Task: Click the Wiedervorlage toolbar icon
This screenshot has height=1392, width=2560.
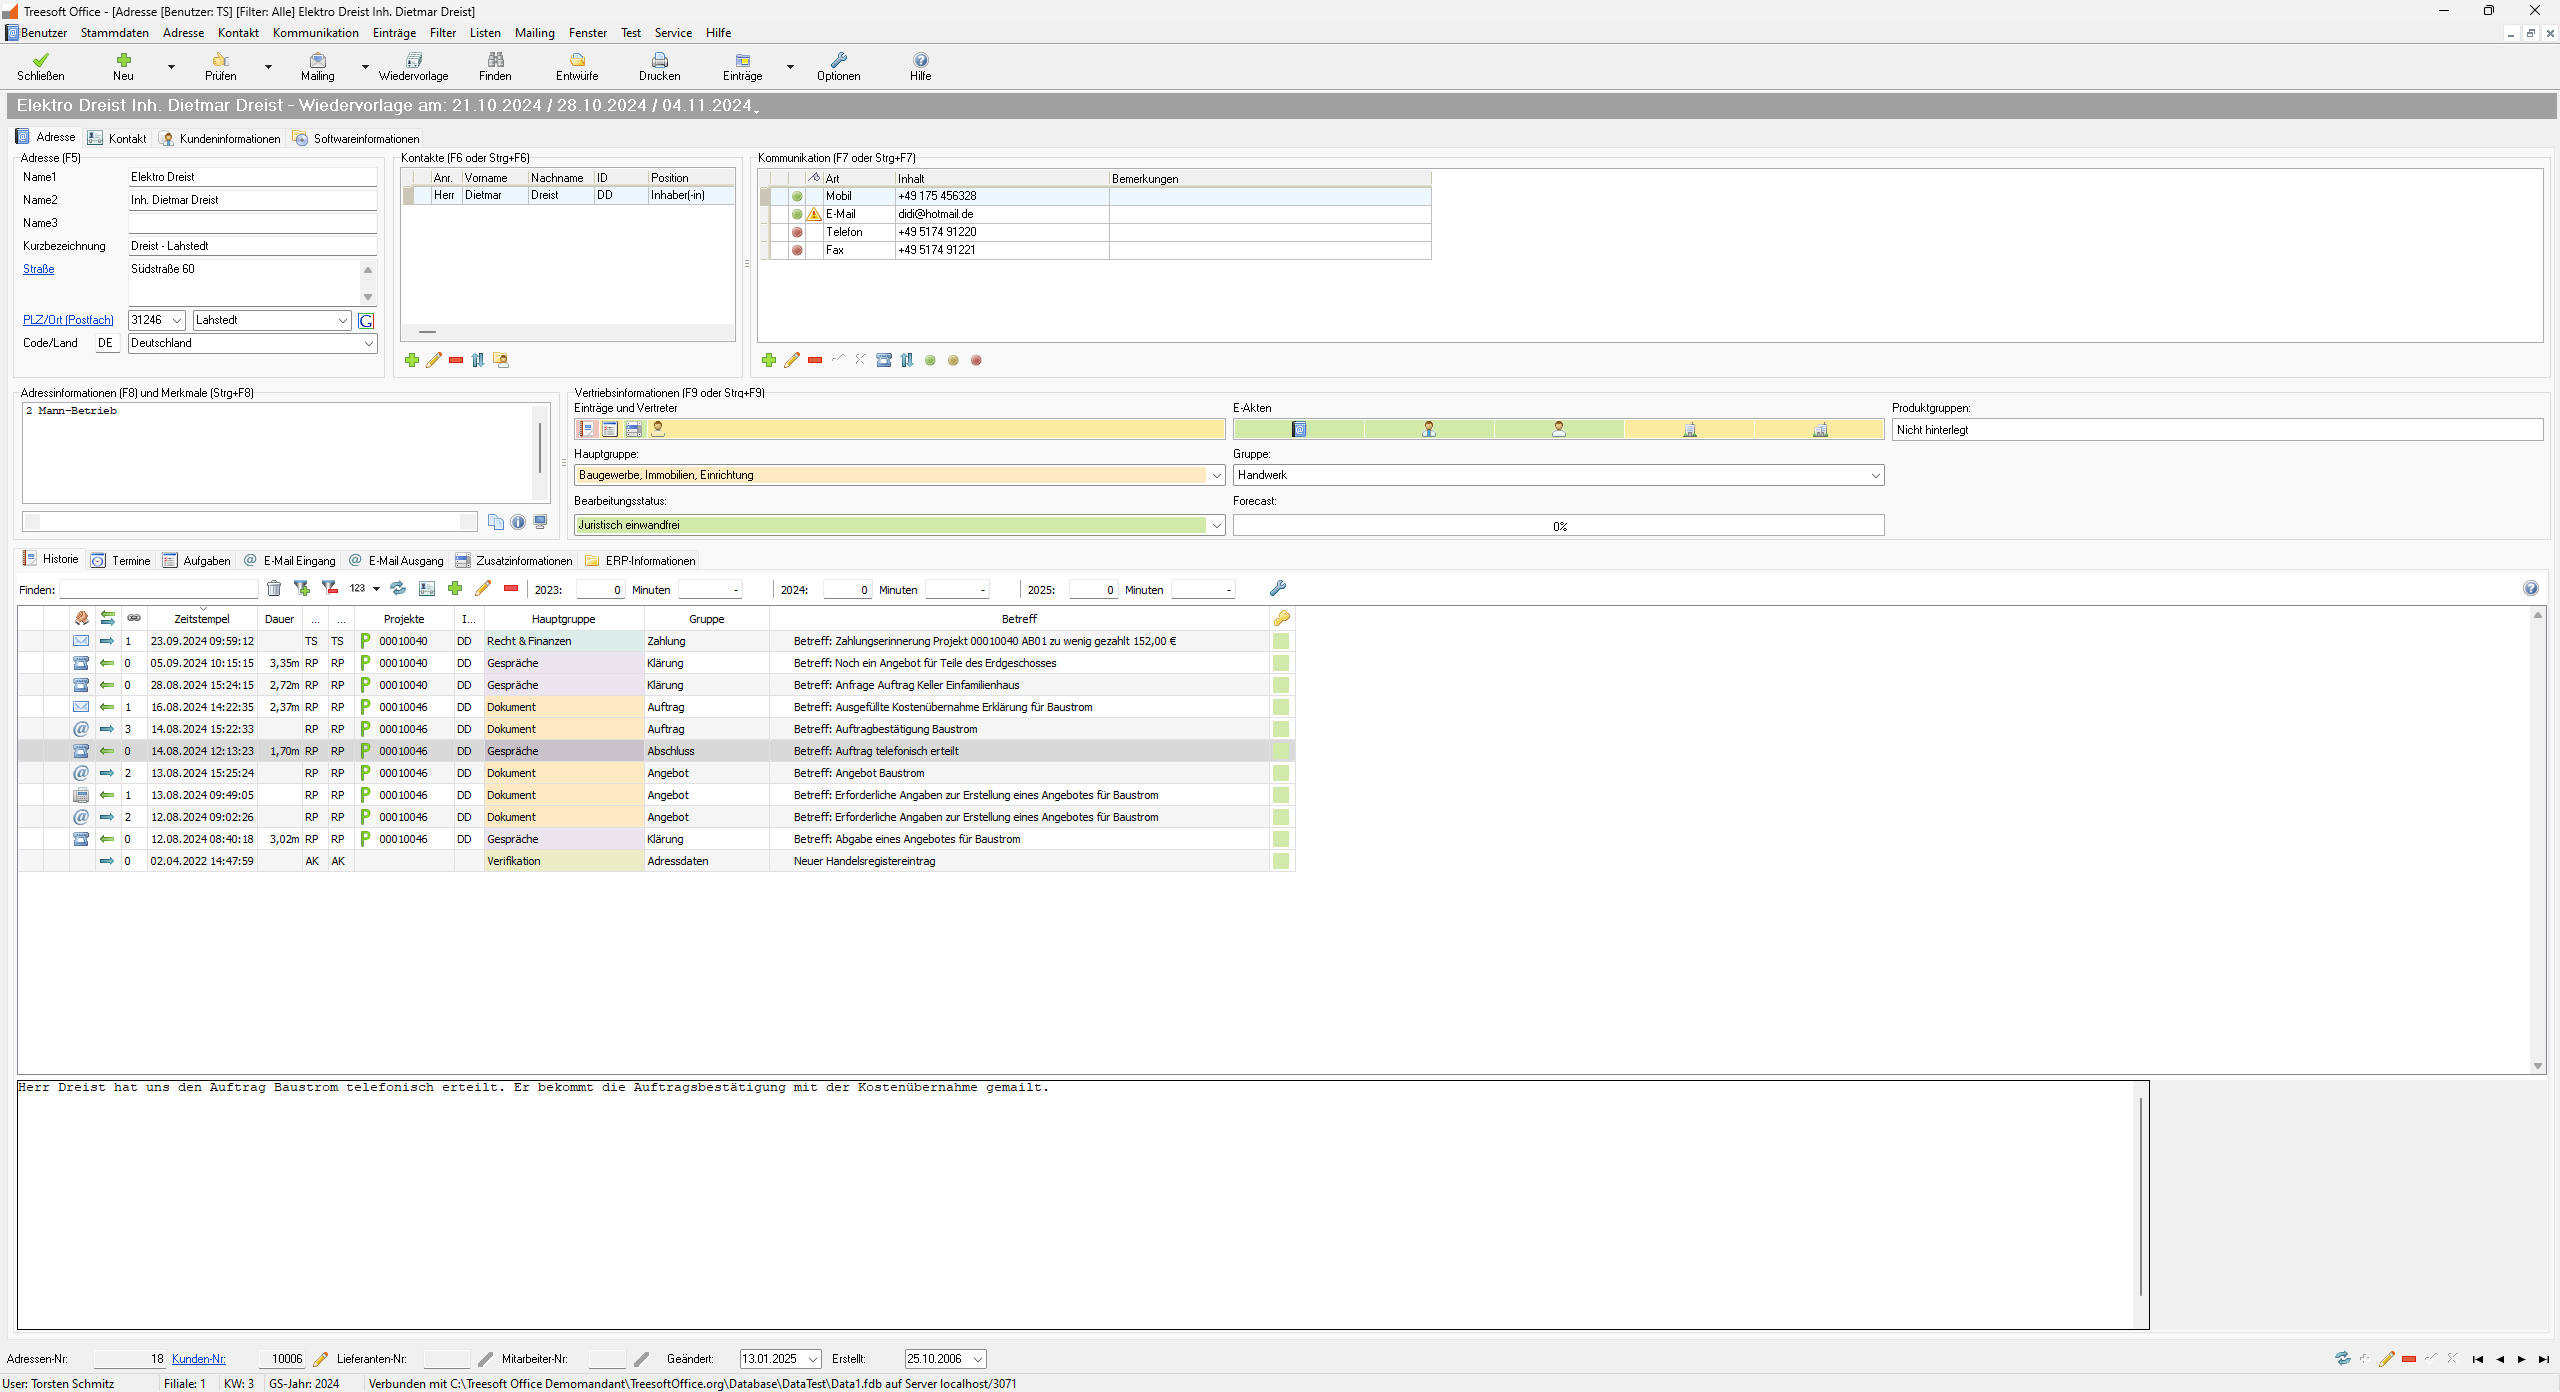Action: (413, 61)
